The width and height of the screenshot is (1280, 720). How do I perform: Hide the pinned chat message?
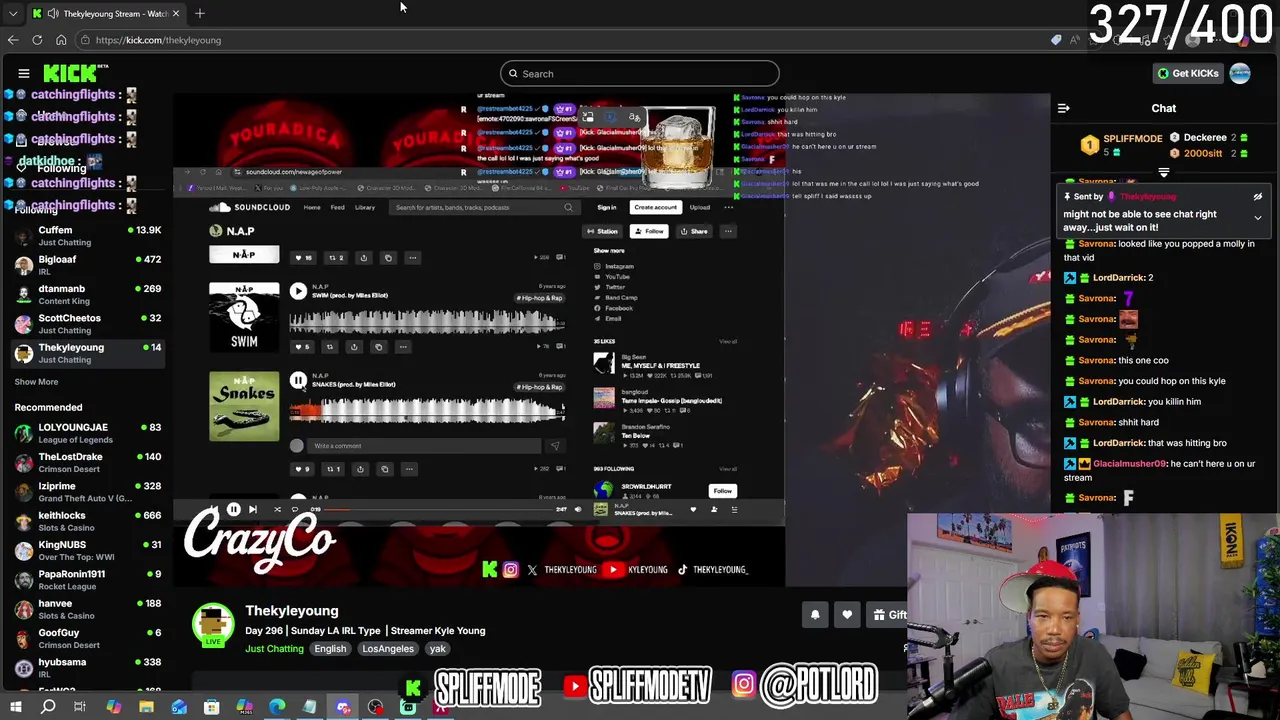click(1258, 197)
